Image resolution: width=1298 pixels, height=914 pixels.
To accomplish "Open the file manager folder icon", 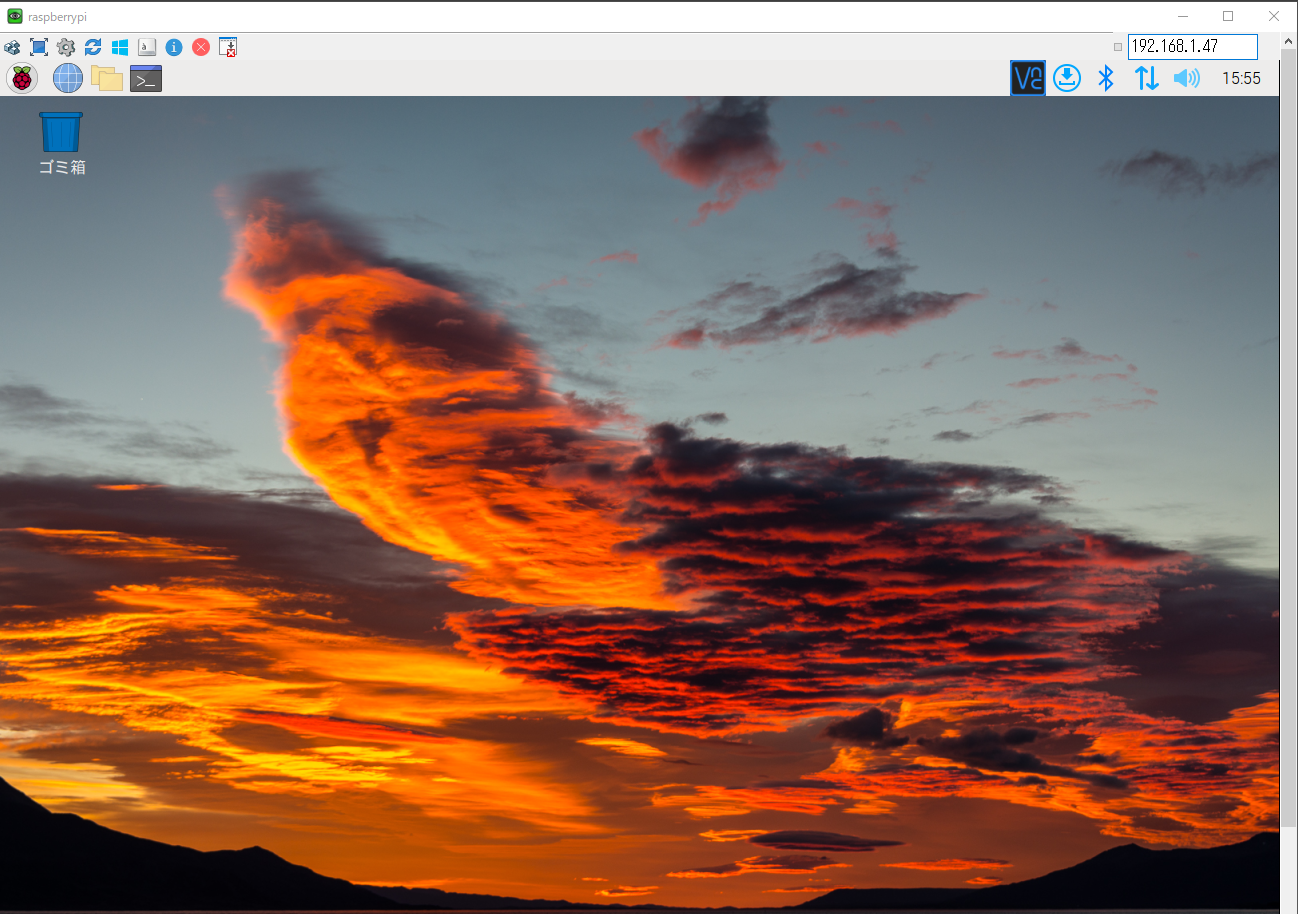I will [x=107, y=78].
